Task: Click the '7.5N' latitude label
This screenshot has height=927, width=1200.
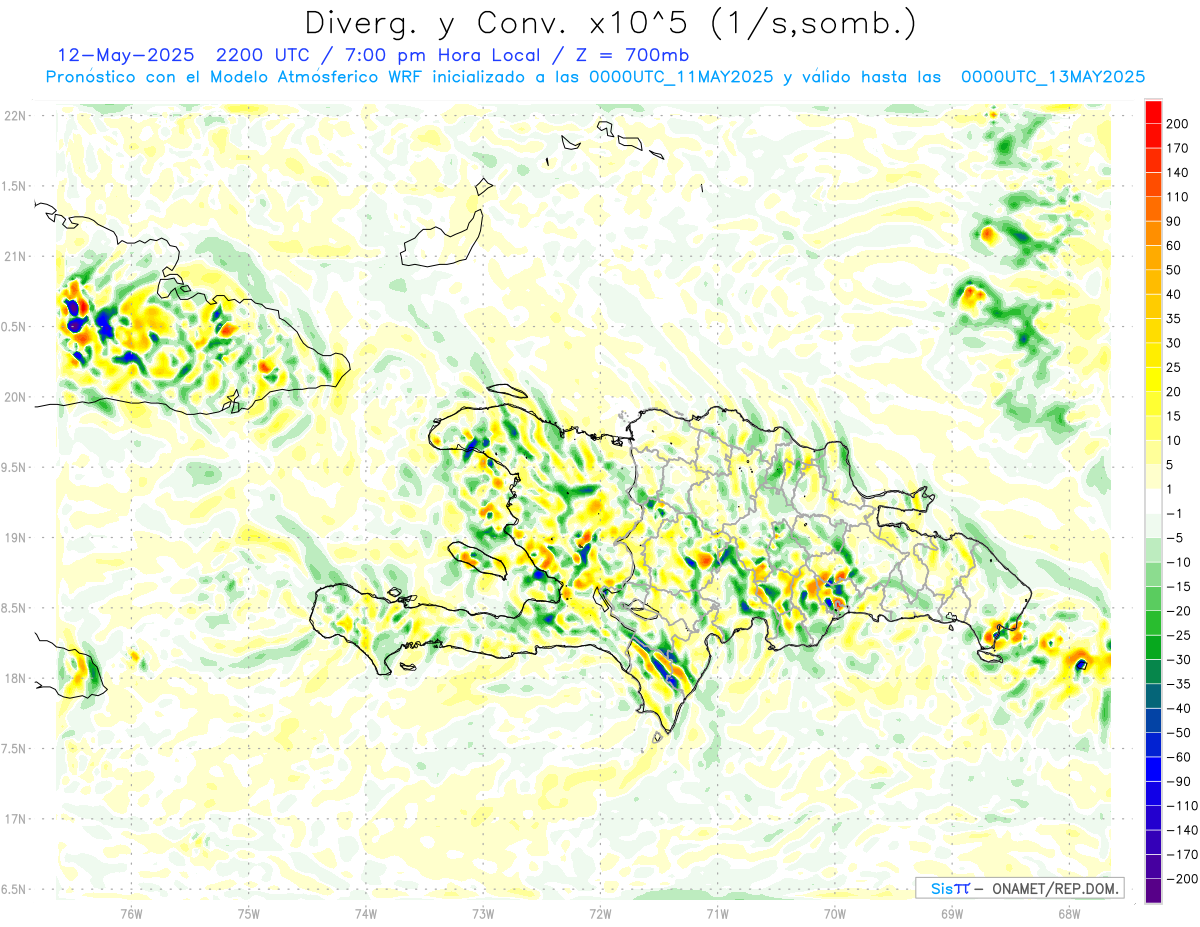Action: click(15, 748)
